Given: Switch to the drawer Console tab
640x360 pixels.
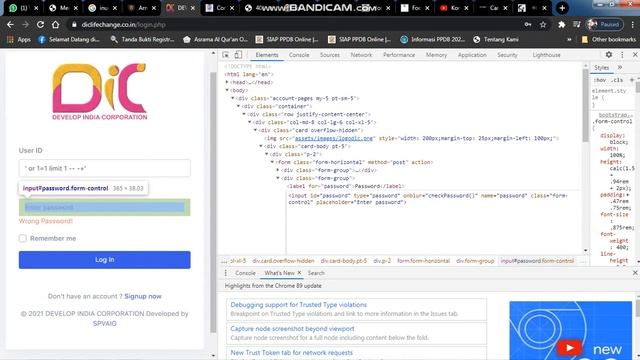Looking at the screenshot, I should pyautogui.click(x=245, y=273).
